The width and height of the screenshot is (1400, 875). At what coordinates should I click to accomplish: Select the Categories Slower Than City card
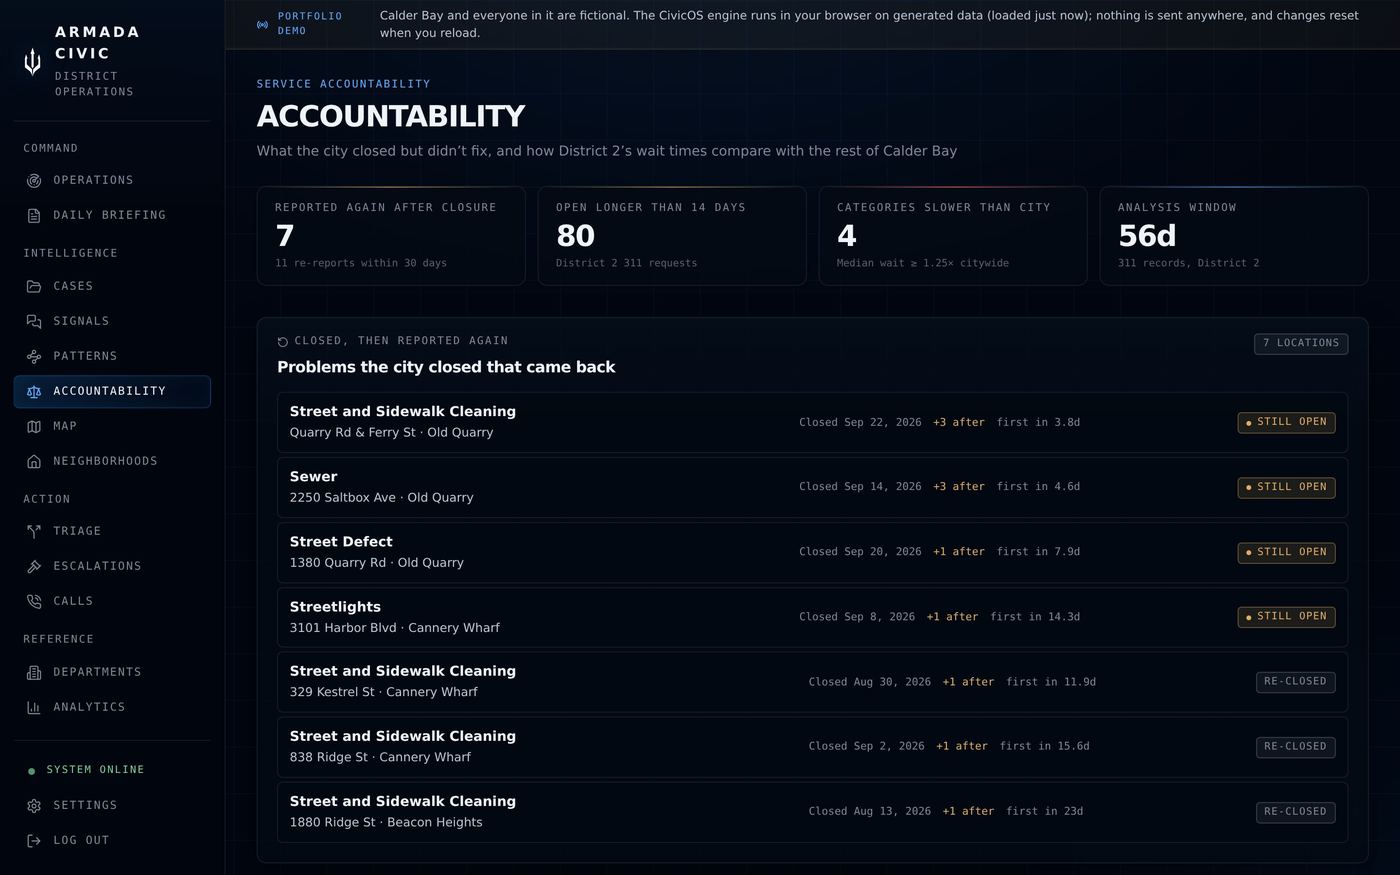(x=953, y=236)
